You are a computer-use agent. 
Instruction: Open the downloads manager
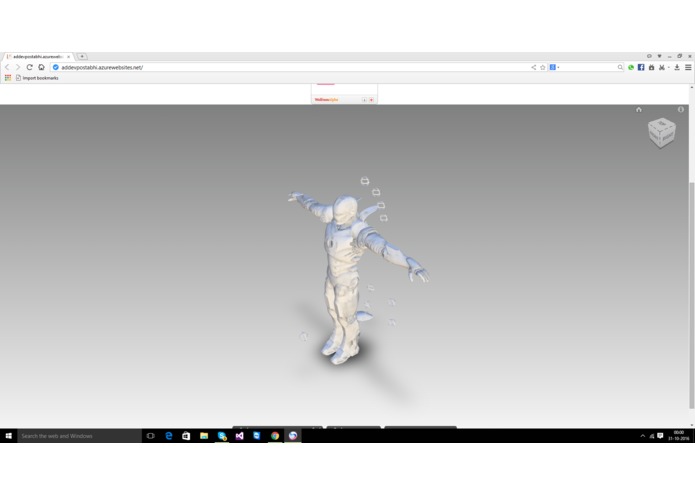click(677, 67)
